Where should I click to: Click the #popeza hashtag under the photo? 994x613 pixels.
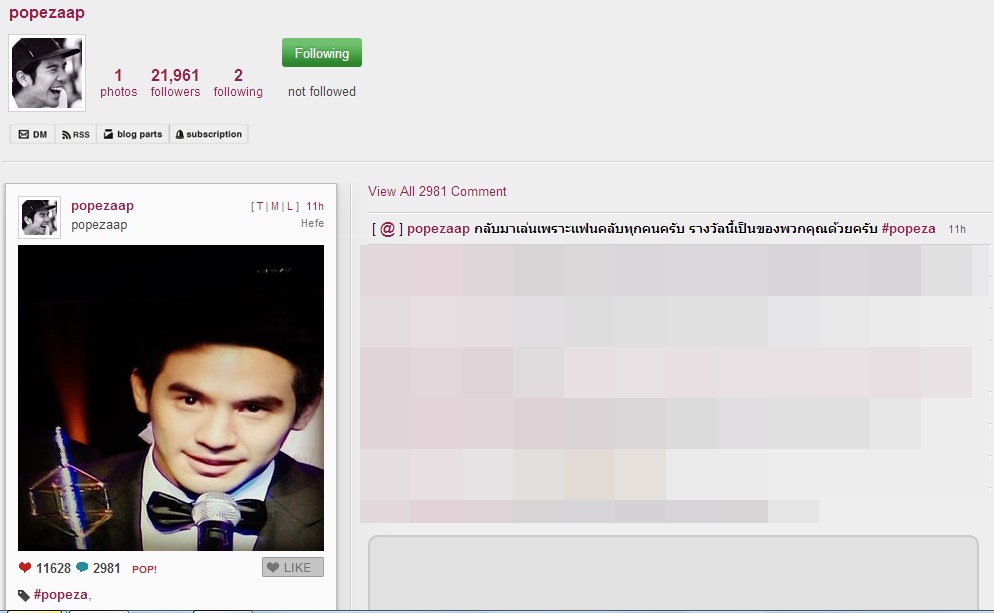(x=60, y=595)
